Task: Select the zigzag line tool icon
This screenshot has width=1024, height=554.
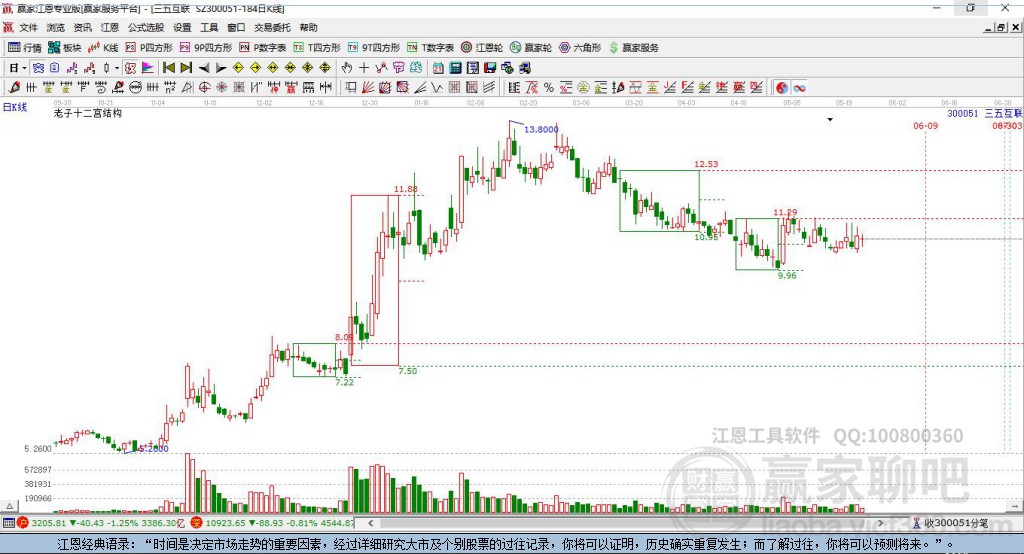Action: (x=436, y=87)
